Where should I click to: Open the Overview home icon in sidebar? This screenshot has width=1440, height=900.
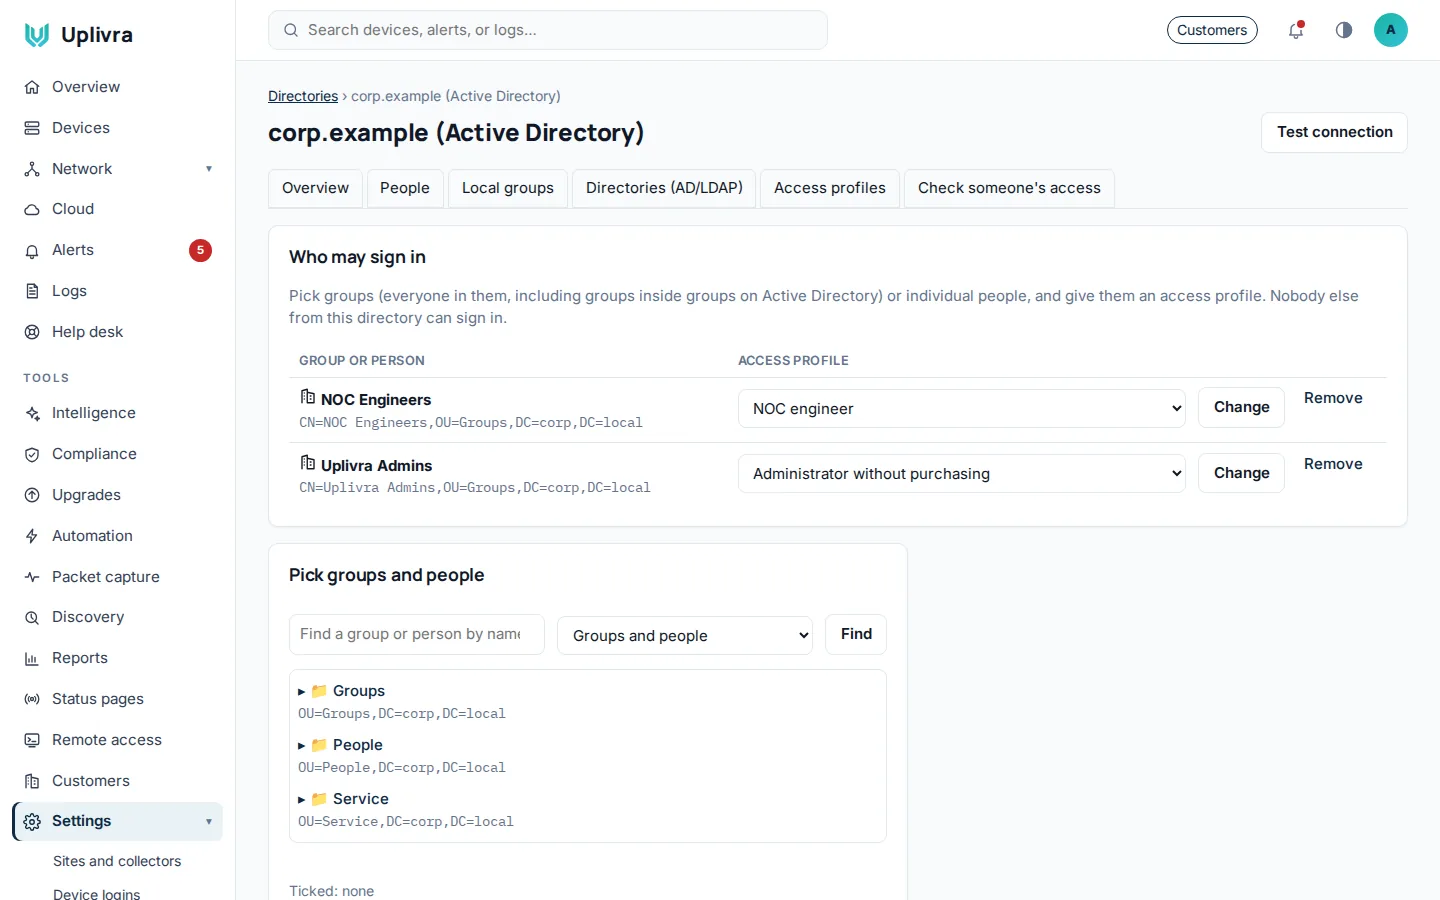pyautogui.click(x=32, y=87)
